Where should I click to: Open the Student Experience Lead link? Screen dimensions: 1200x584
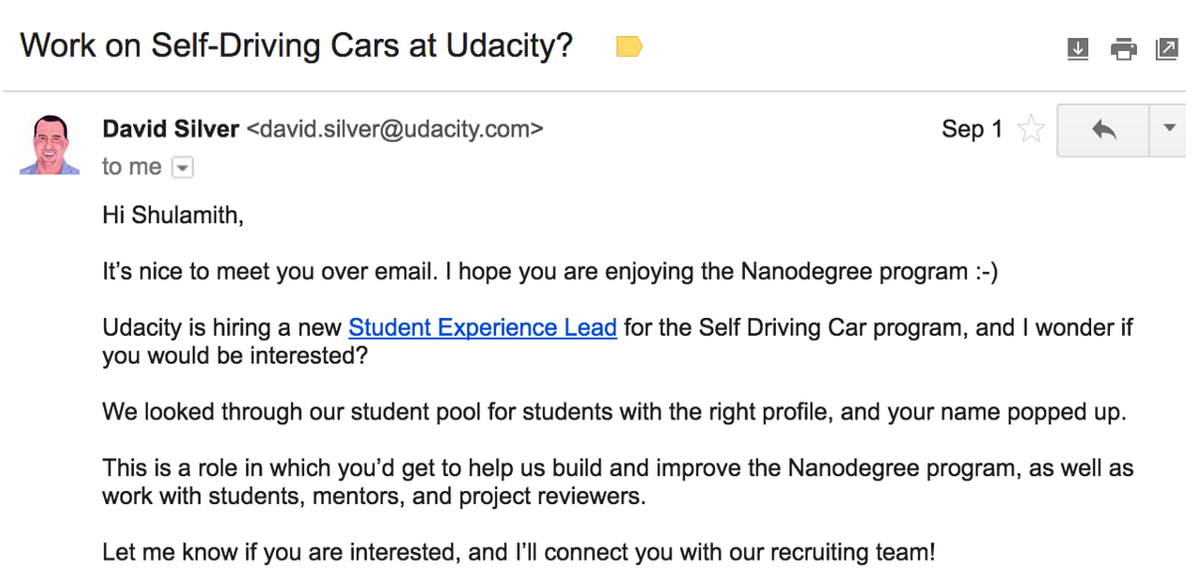click(x=482, y=328)
